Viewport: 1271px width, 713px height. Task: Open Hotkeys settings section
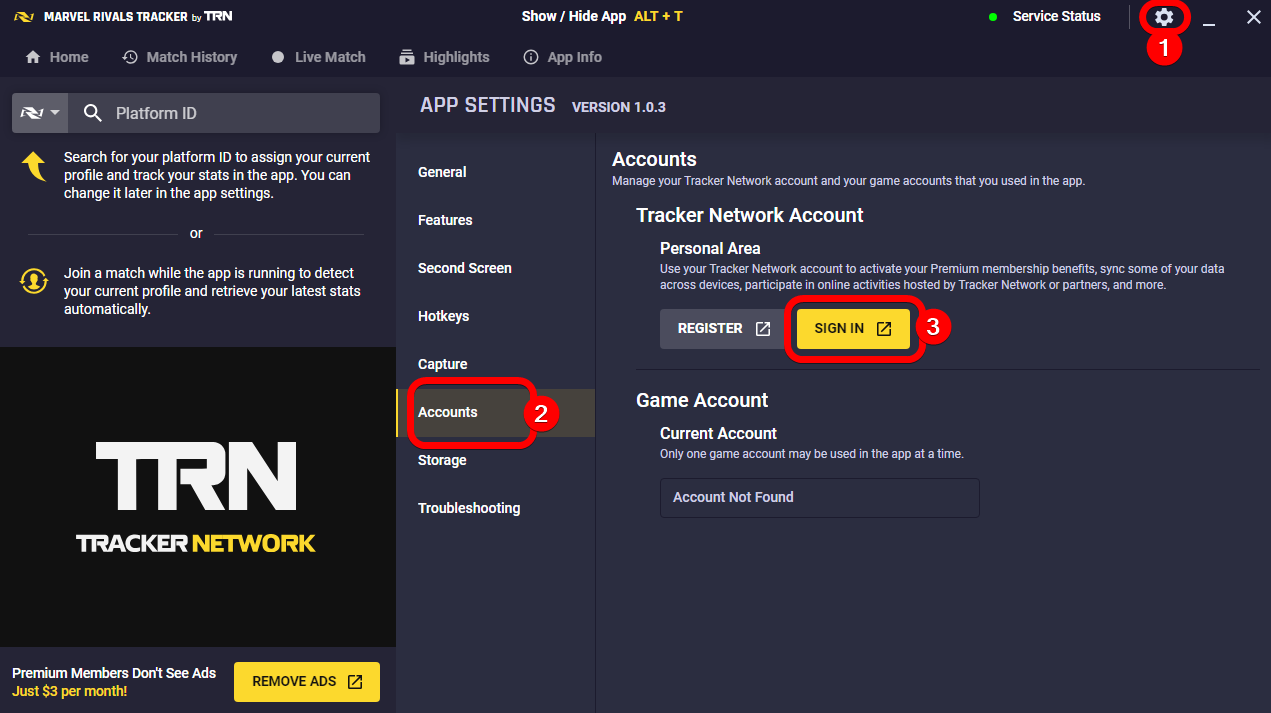coord(496,316)
